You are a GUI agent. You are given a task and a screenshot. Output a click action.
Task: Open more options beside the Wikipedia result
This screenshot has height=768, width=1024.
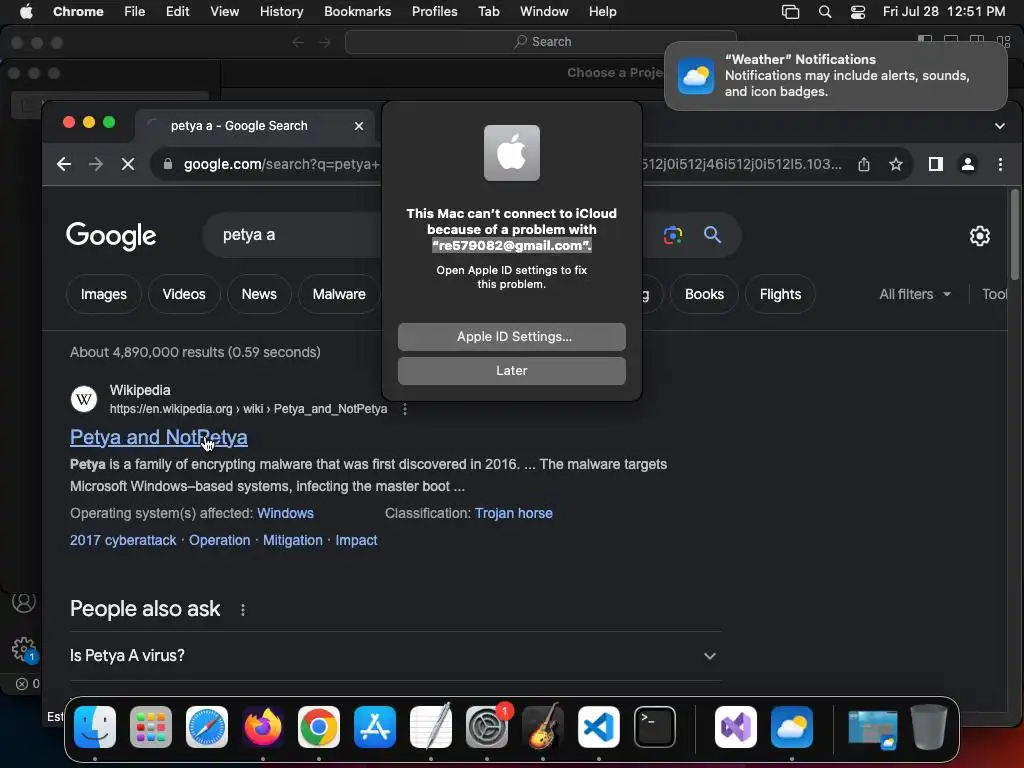405,409
